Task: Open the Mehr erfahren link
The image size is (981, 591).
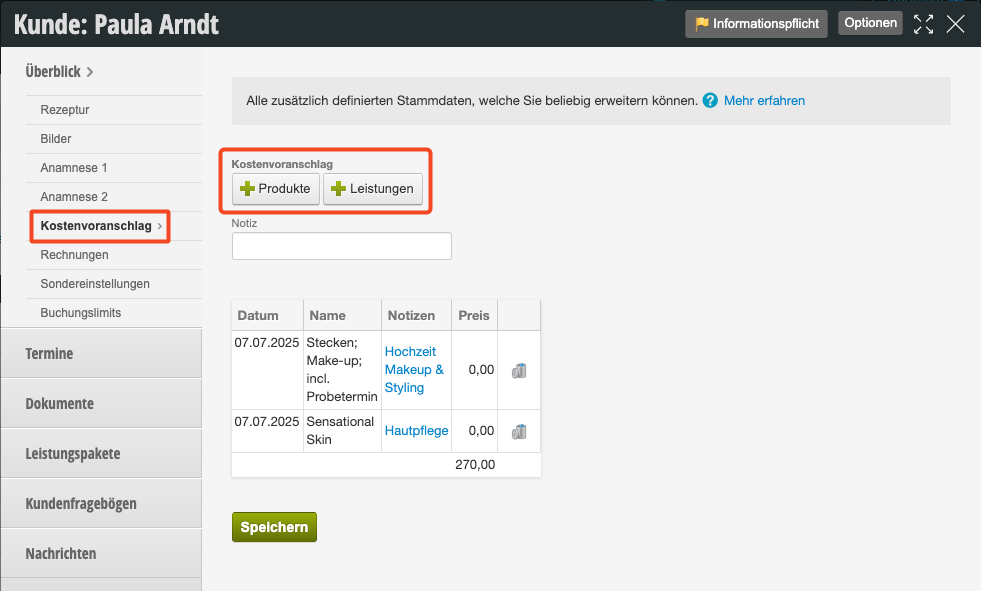Action: pos(764,101)
